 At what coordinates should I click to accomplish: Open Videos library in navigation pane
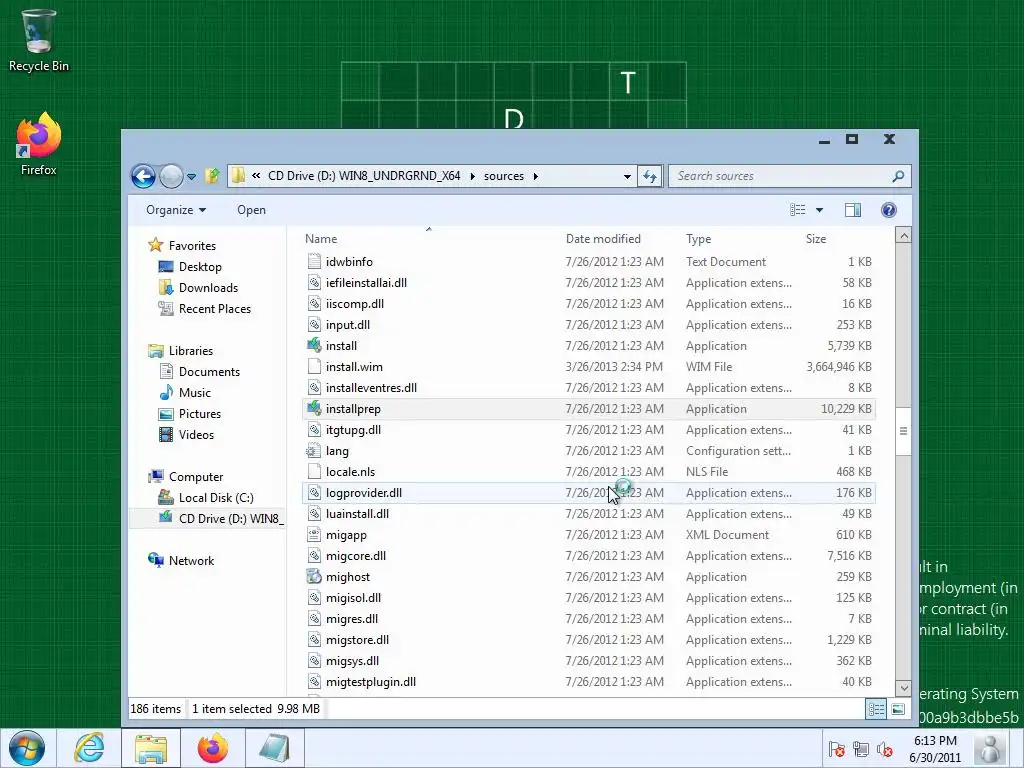coord(196,434)
